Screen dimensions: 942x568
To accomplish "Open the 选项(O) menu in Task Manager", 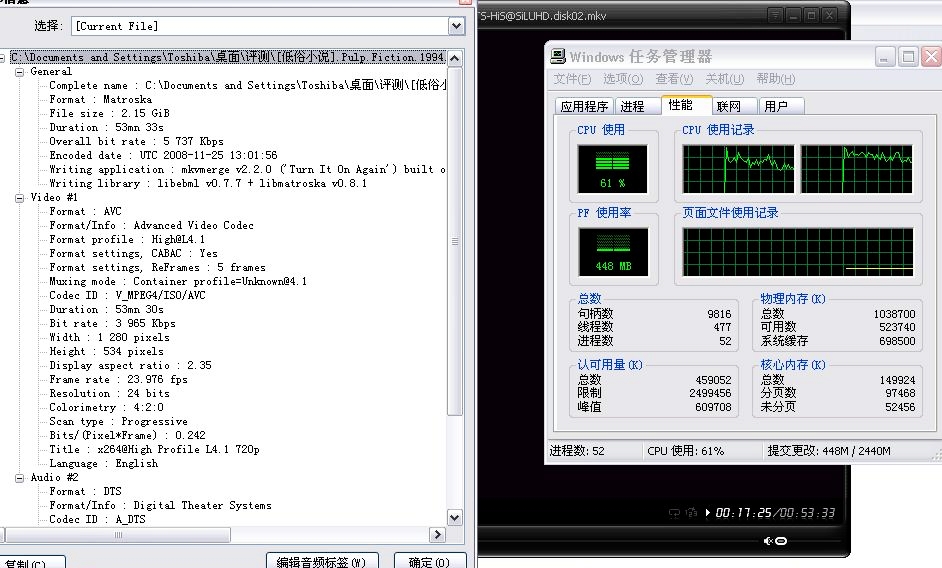I will pos(623,79).
